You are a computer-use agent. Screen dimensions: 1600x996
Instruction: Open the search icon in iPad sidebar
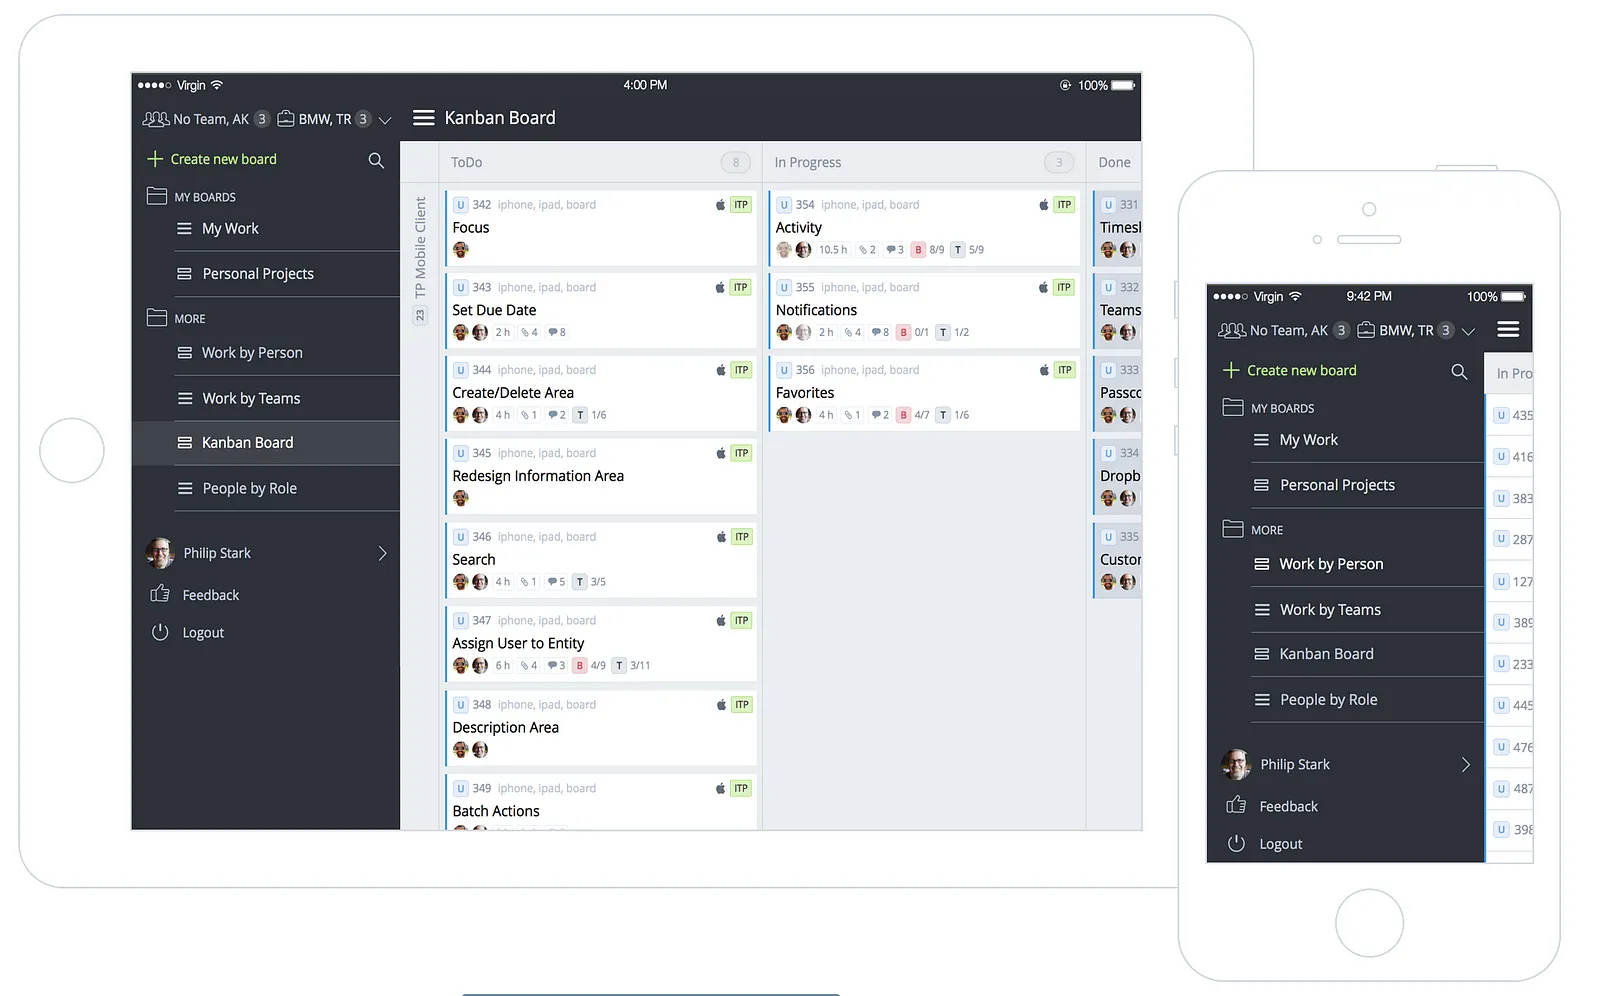tap(376, 160)
